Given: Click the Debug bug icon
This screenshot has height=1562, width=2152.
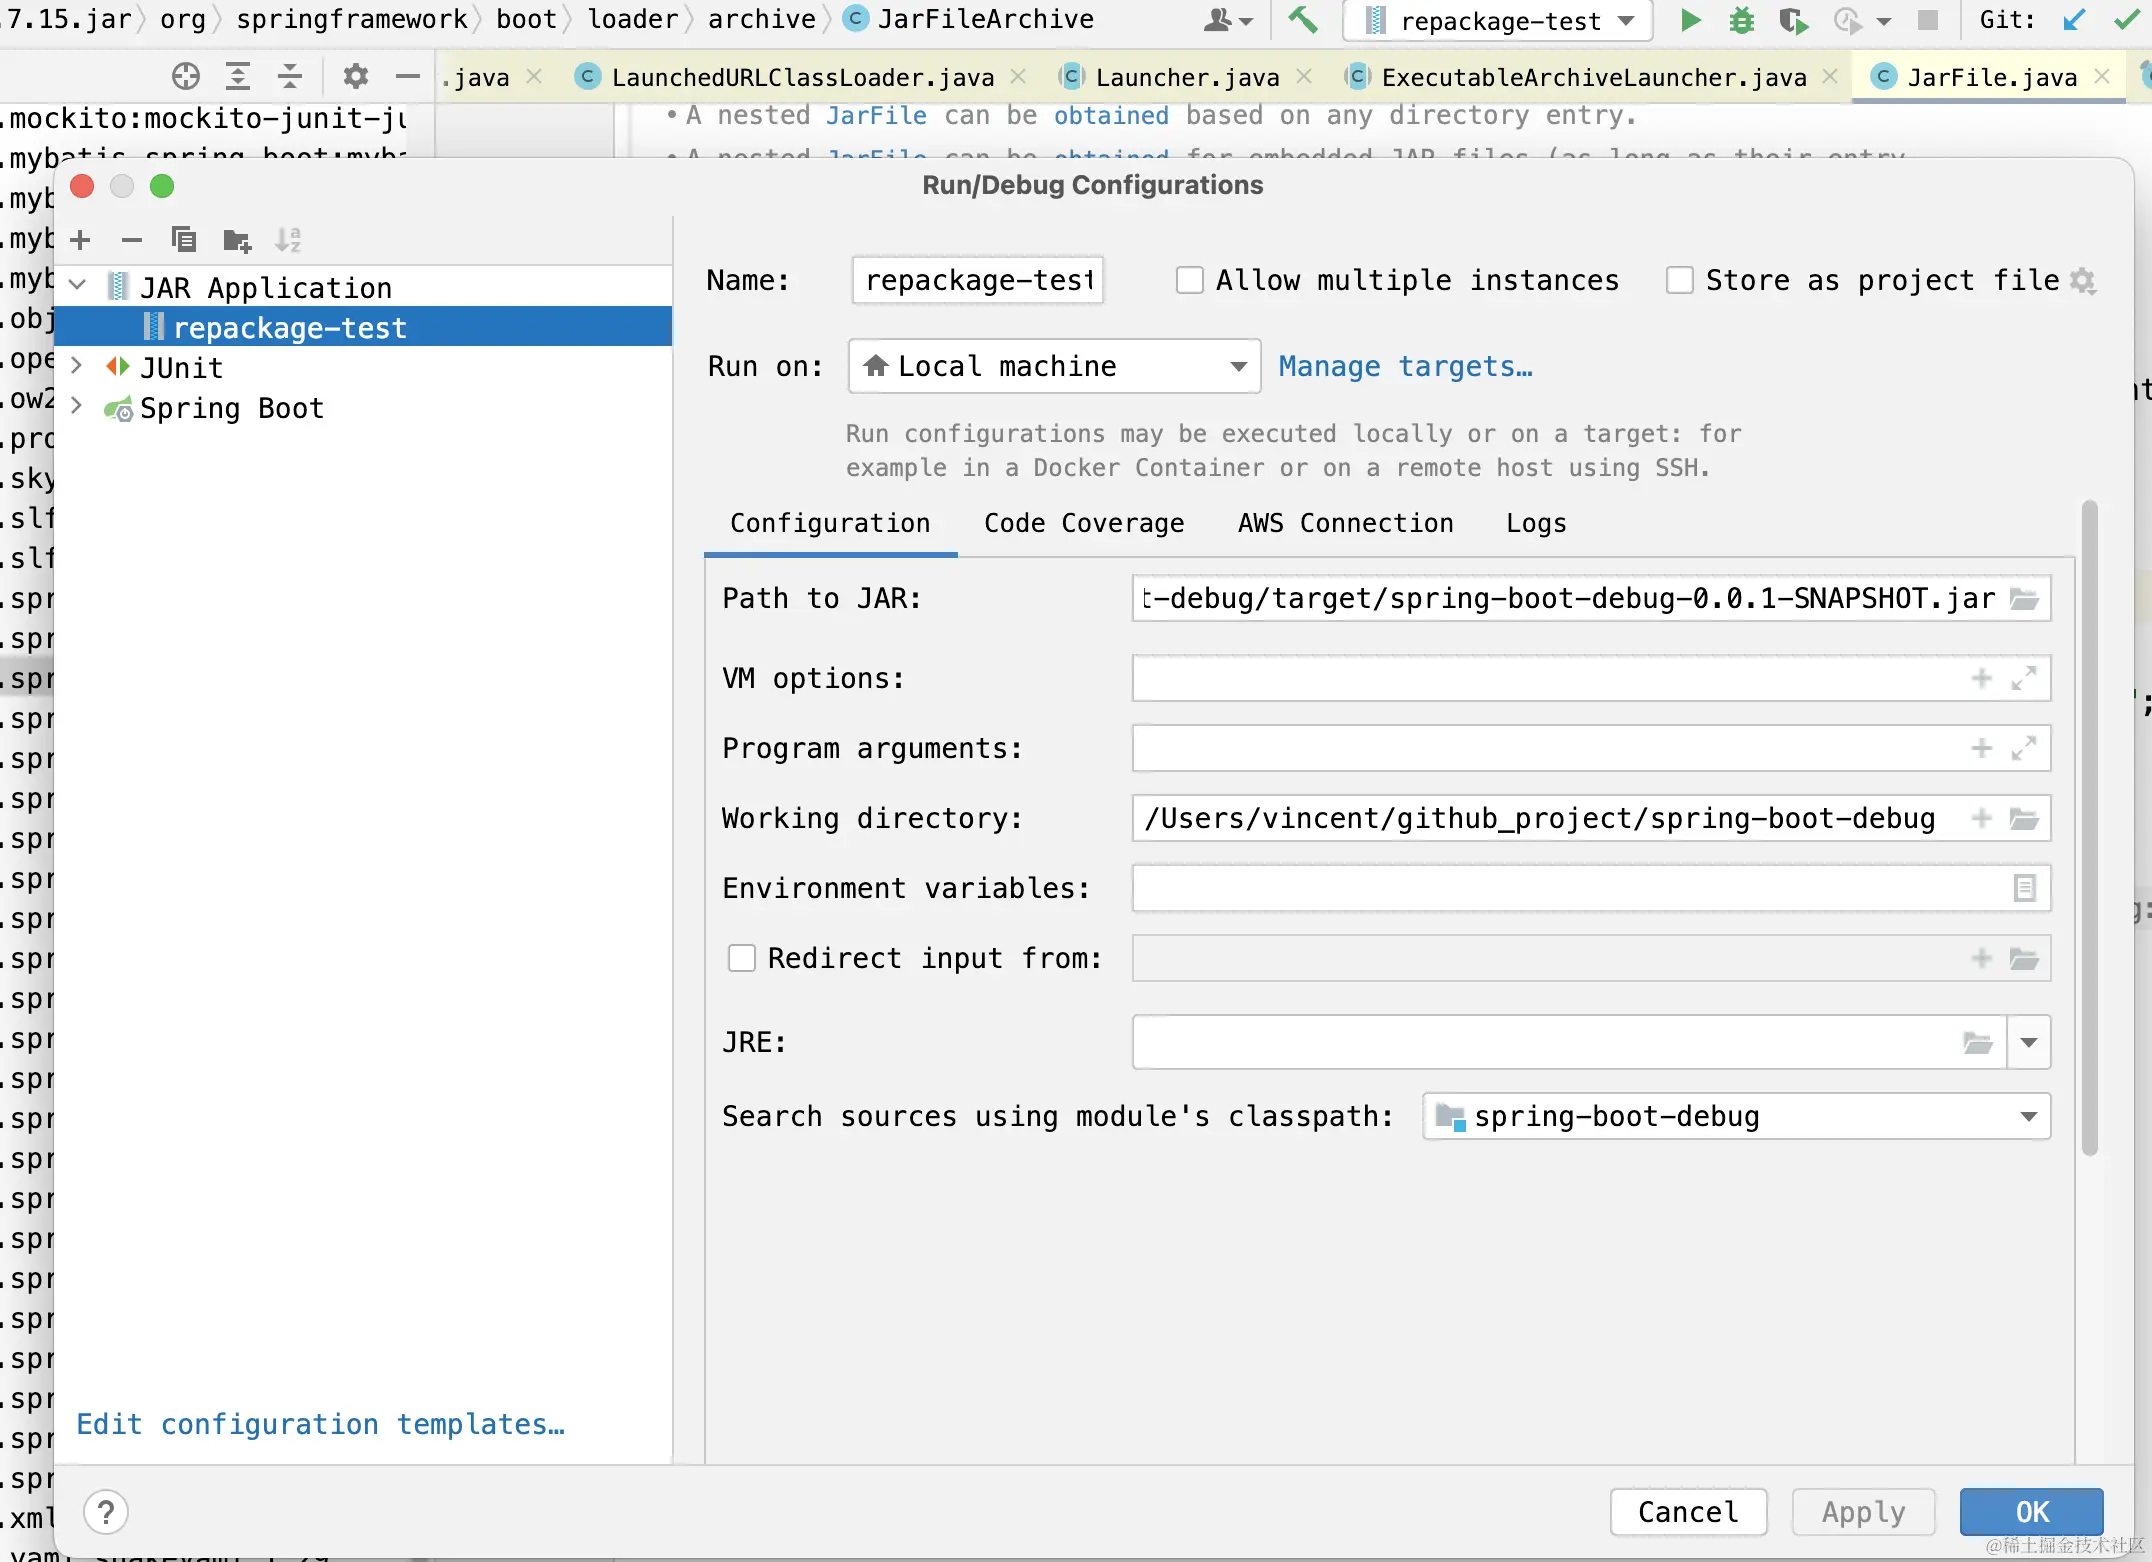Looking at the screenshot, I should 1741,20.
